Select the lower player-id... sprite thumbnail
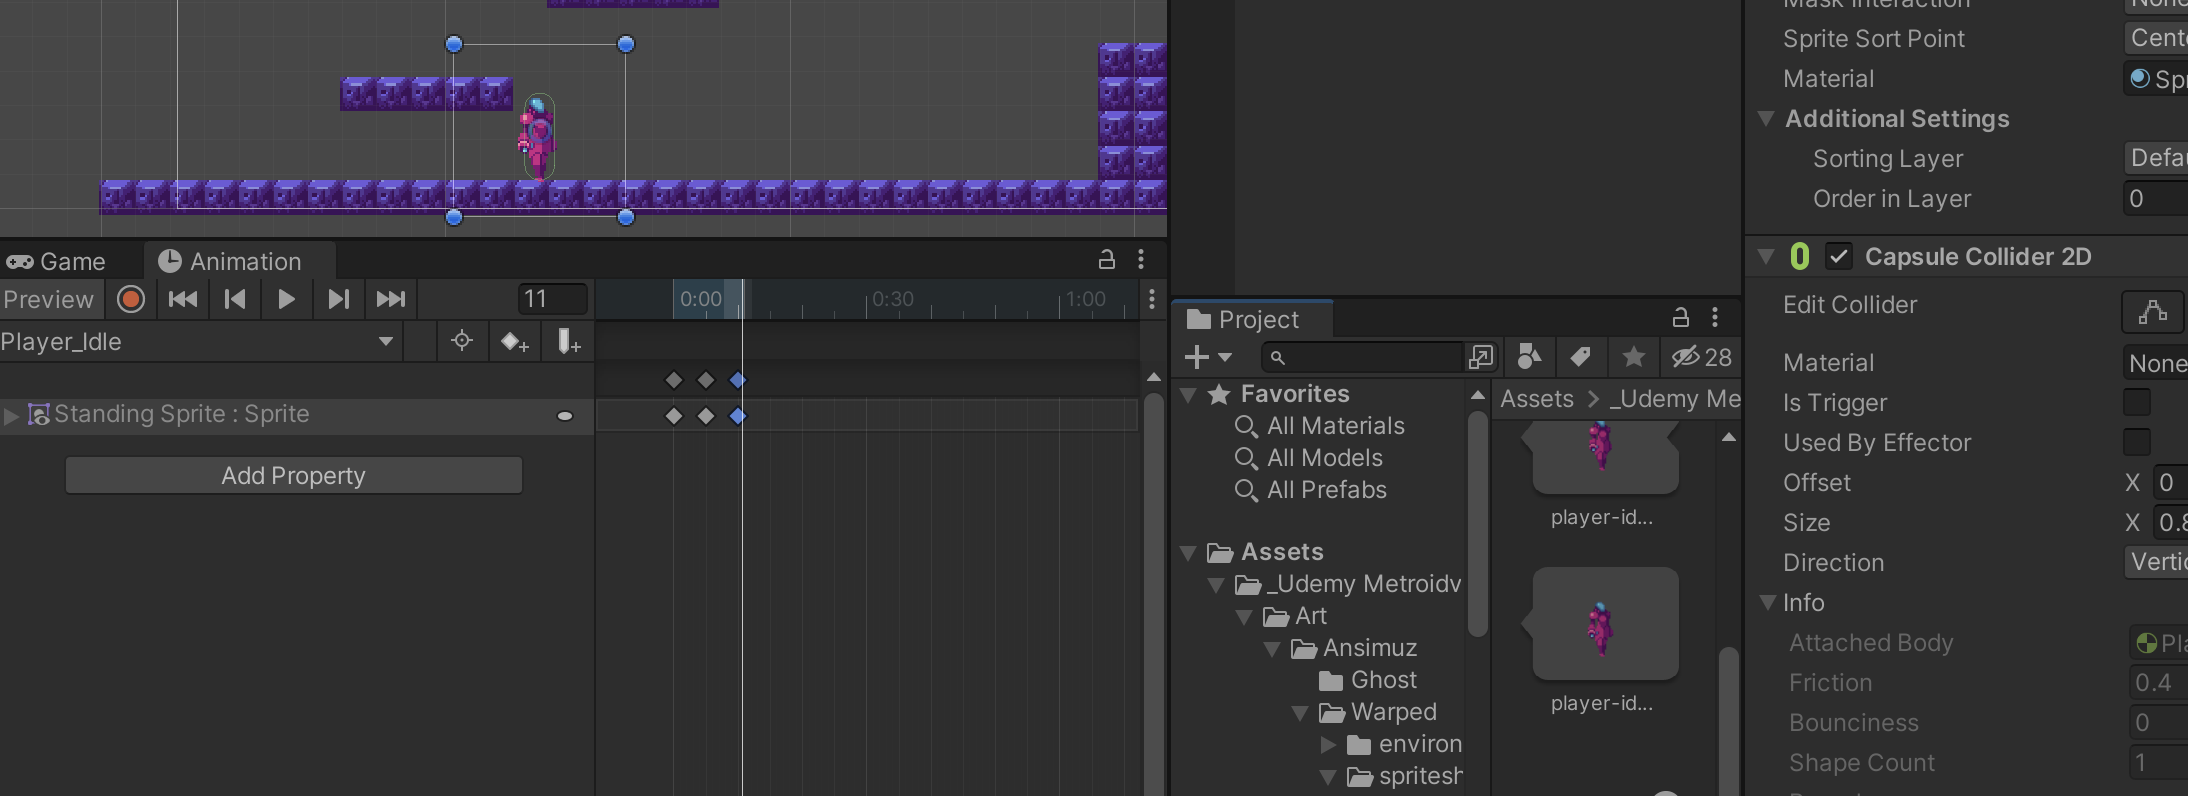 click(x=1606, y=624)
